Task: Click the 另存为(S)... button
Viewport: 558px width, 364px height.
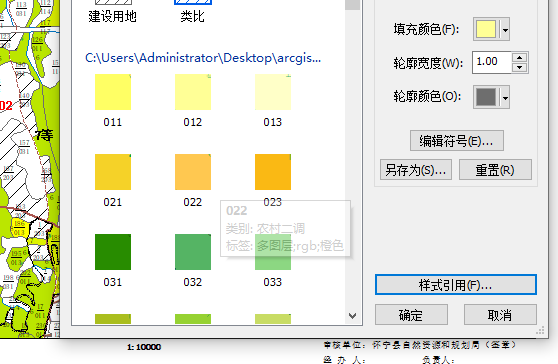Action: pyautogui.click(x=416, y=170)
